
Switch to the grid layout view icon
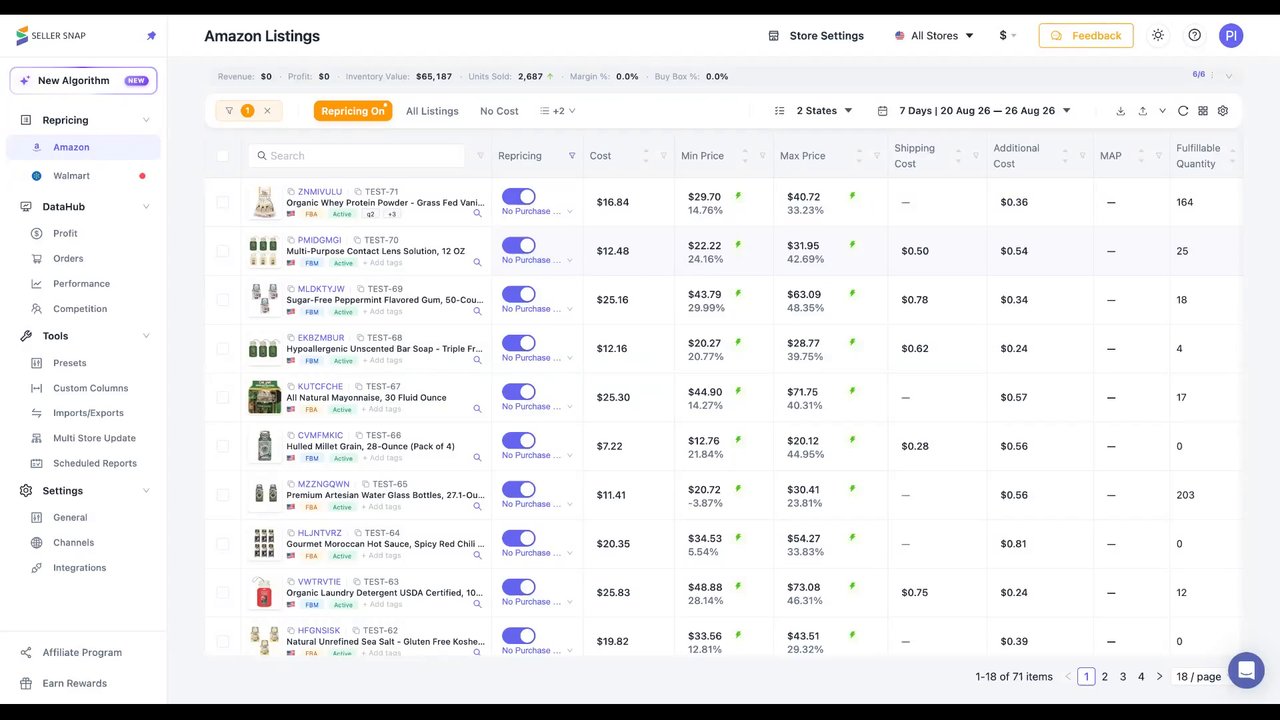click(x=1203, y=111)
